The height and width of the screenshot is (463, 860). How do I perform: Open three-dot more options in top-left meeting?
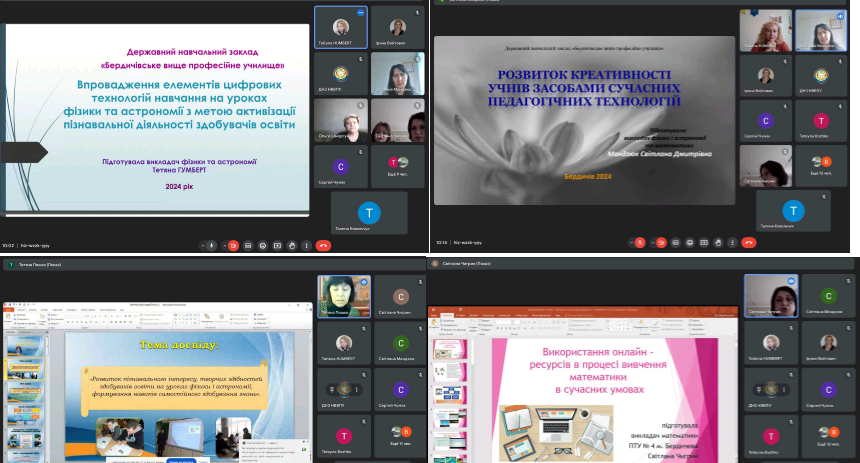point(306,245)
